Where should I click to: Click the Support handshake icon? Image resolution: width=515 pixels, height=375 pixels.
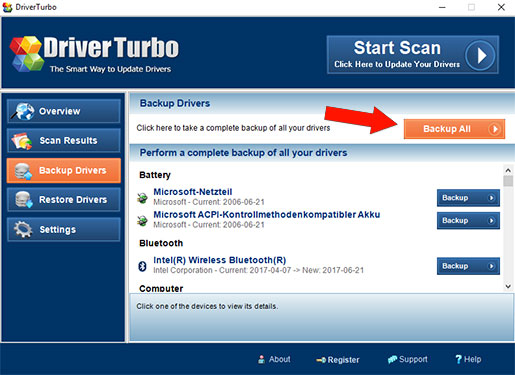(x=392, y=359)
